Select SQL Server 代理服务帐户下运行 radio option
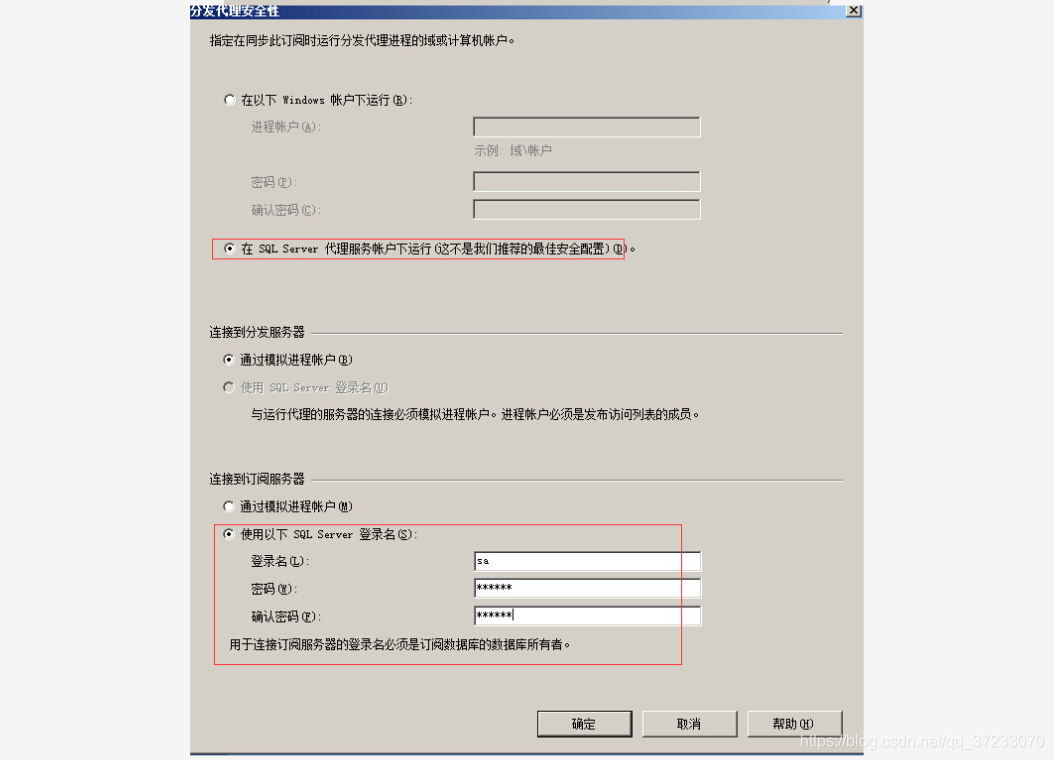 coord(229,249)
